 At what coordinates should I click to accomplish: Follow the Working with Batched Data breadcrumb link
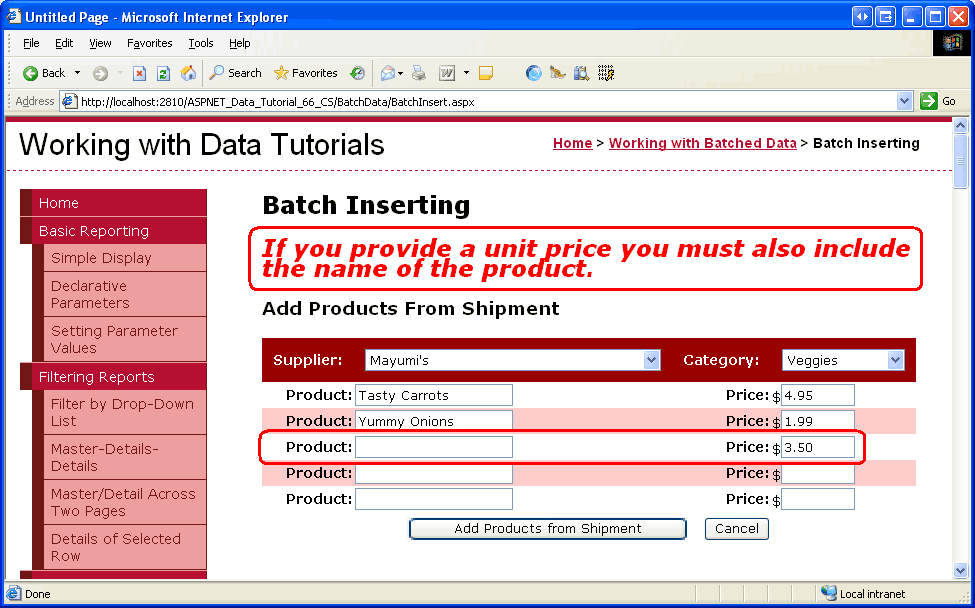coord(702,143)
